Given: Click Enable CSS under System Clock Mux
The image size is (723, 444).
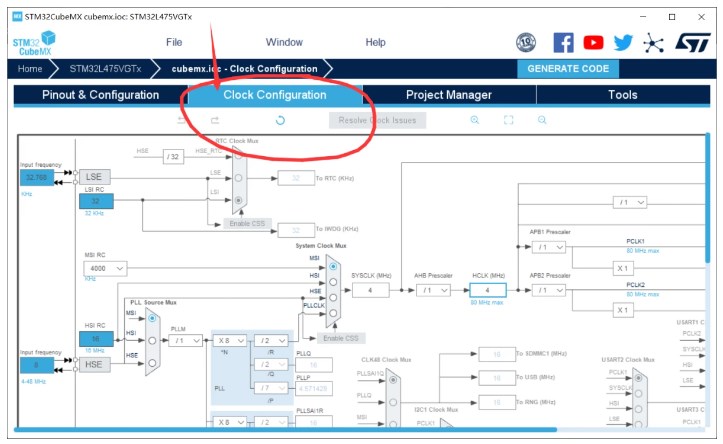Looking at the screenshot, I should click(x=341, y=338).
